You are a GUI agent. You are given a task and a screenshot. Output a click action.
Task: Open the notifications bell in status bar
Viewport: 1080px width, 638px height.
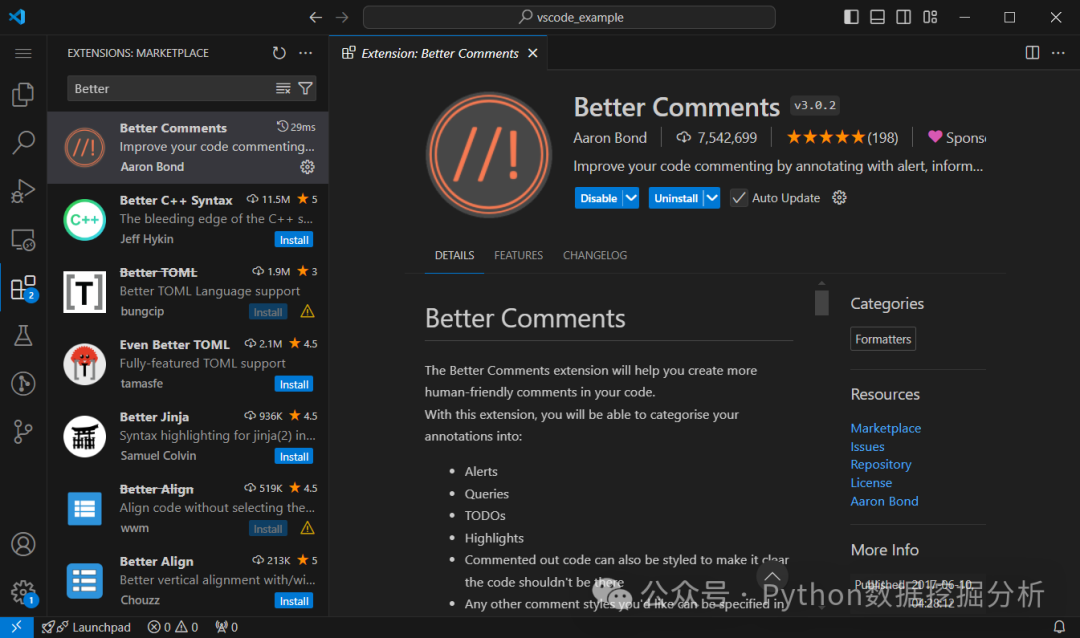(1059, 627)
